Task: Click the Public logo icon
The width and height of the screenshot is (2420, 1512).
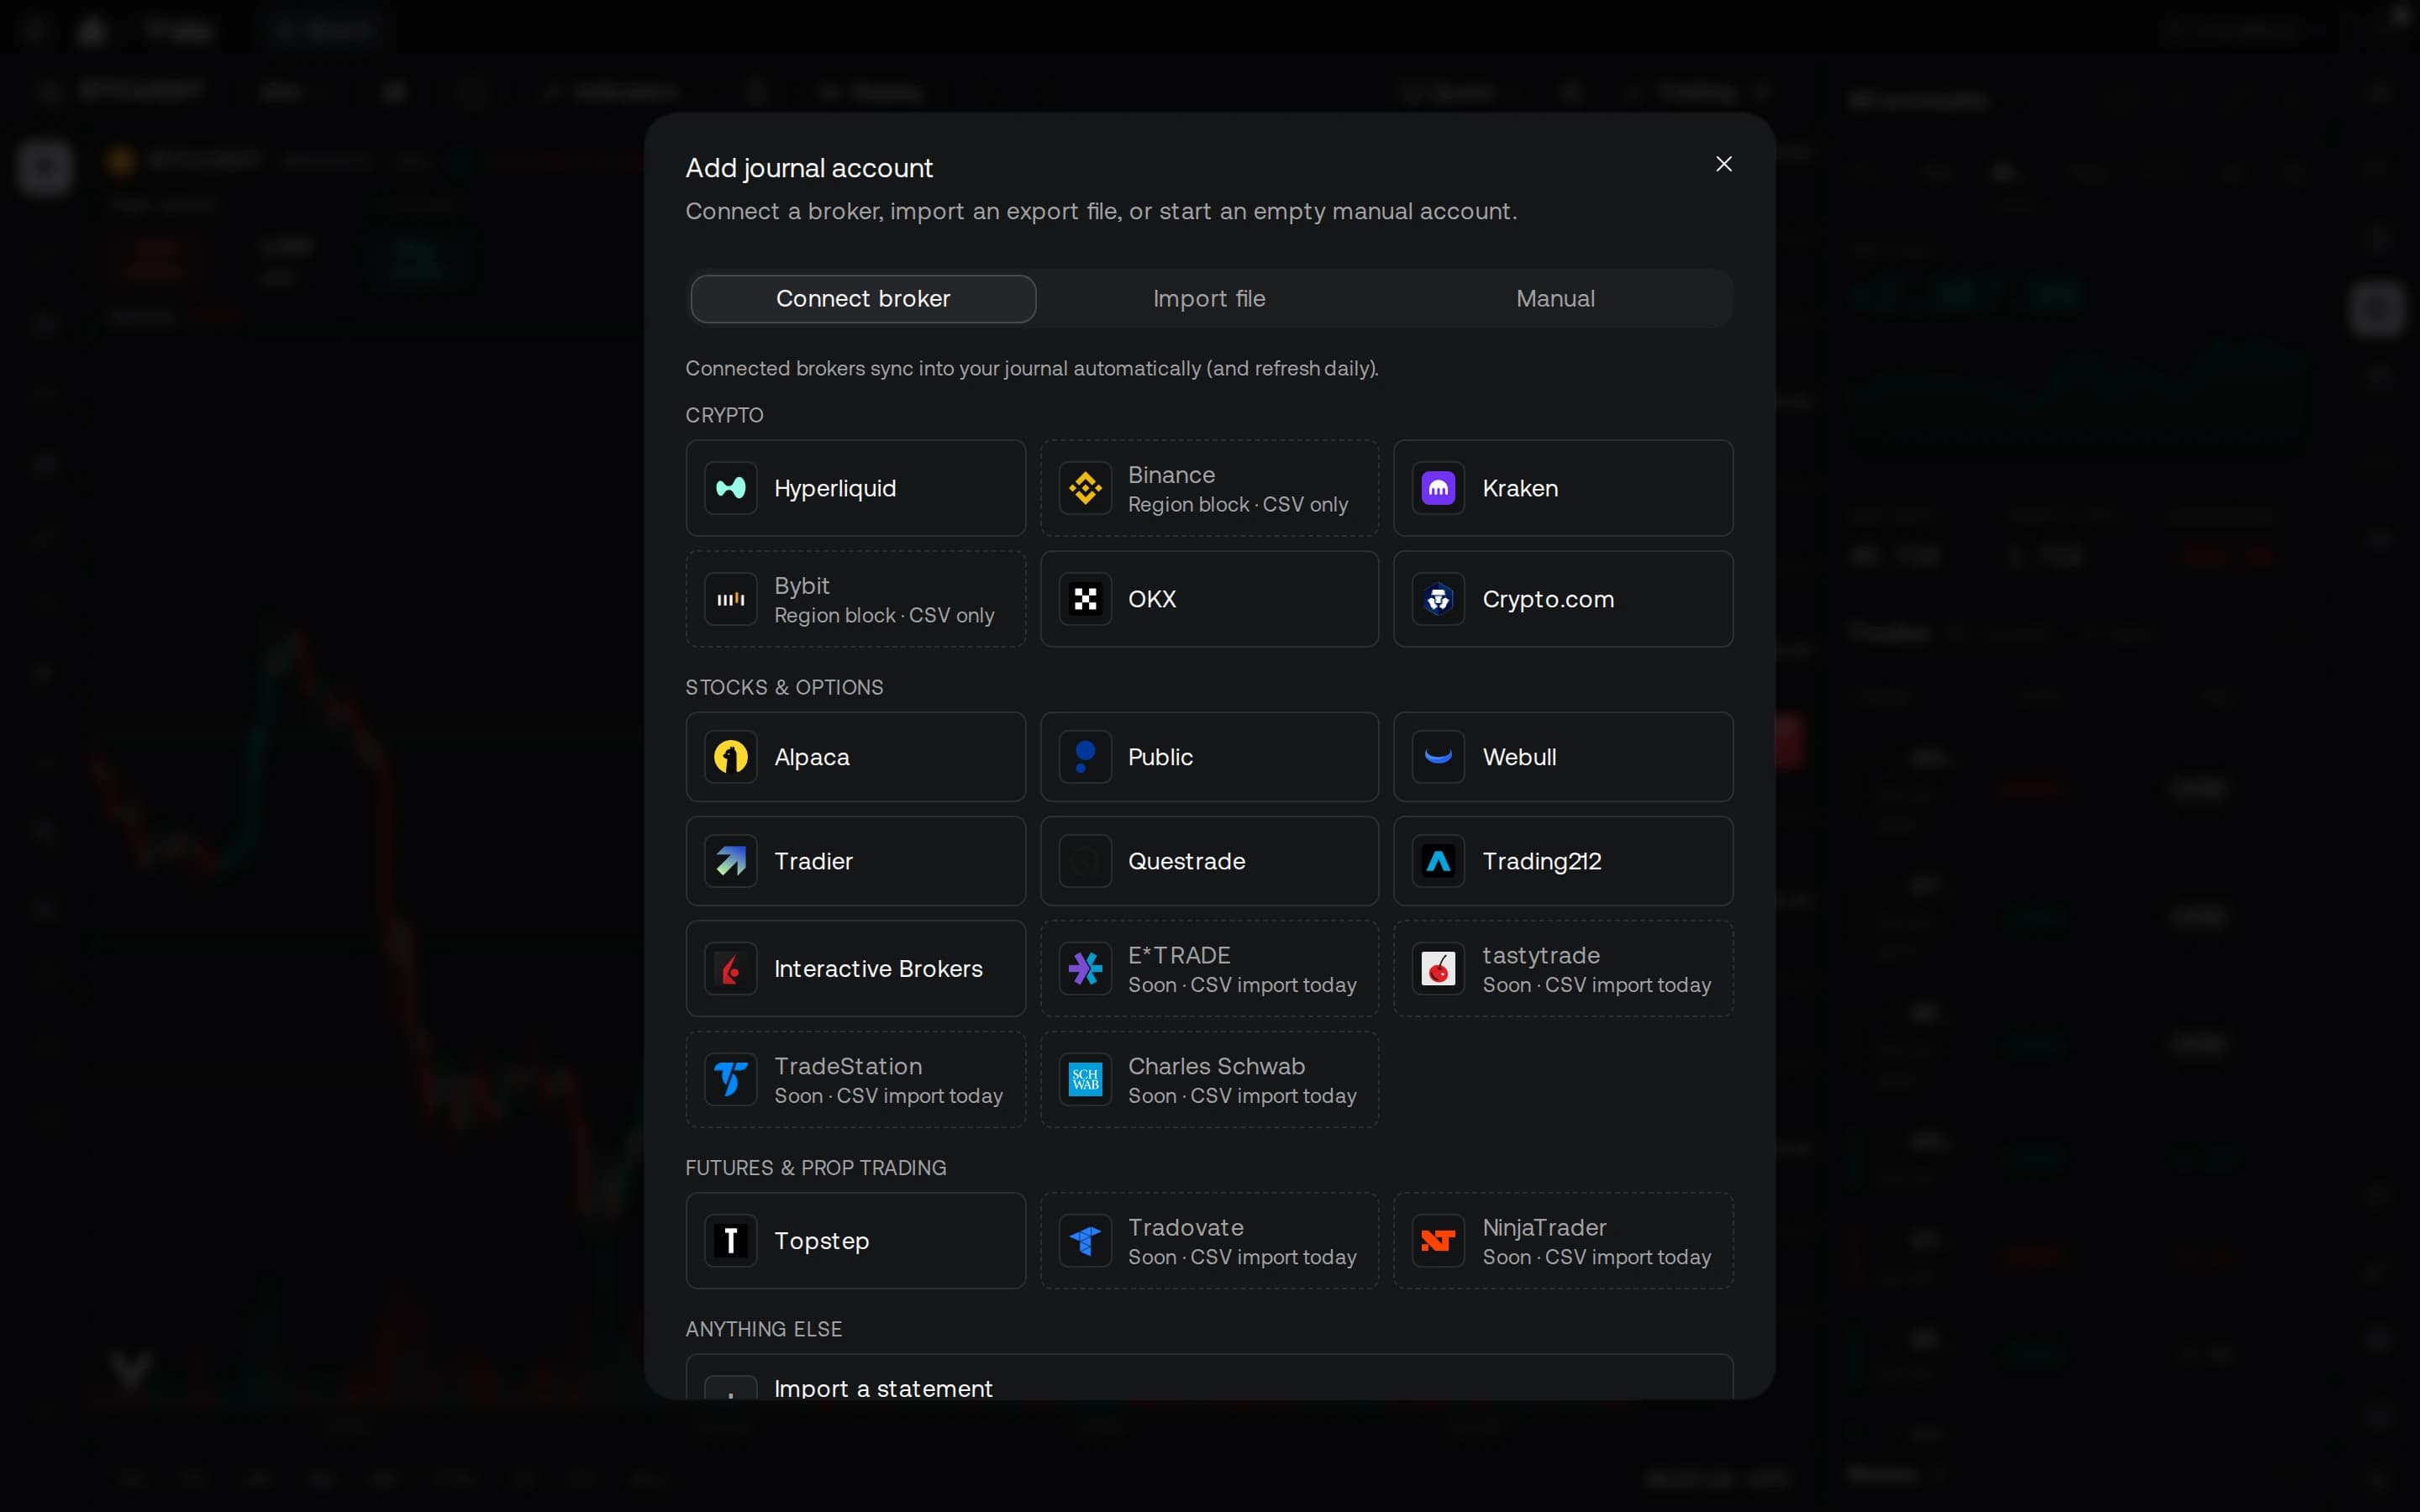Action: pos(1085,757)
